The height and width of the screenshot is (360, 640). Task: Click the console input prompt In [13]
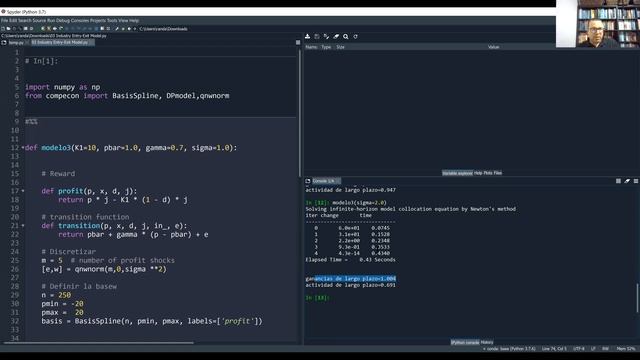pos(318,298)
